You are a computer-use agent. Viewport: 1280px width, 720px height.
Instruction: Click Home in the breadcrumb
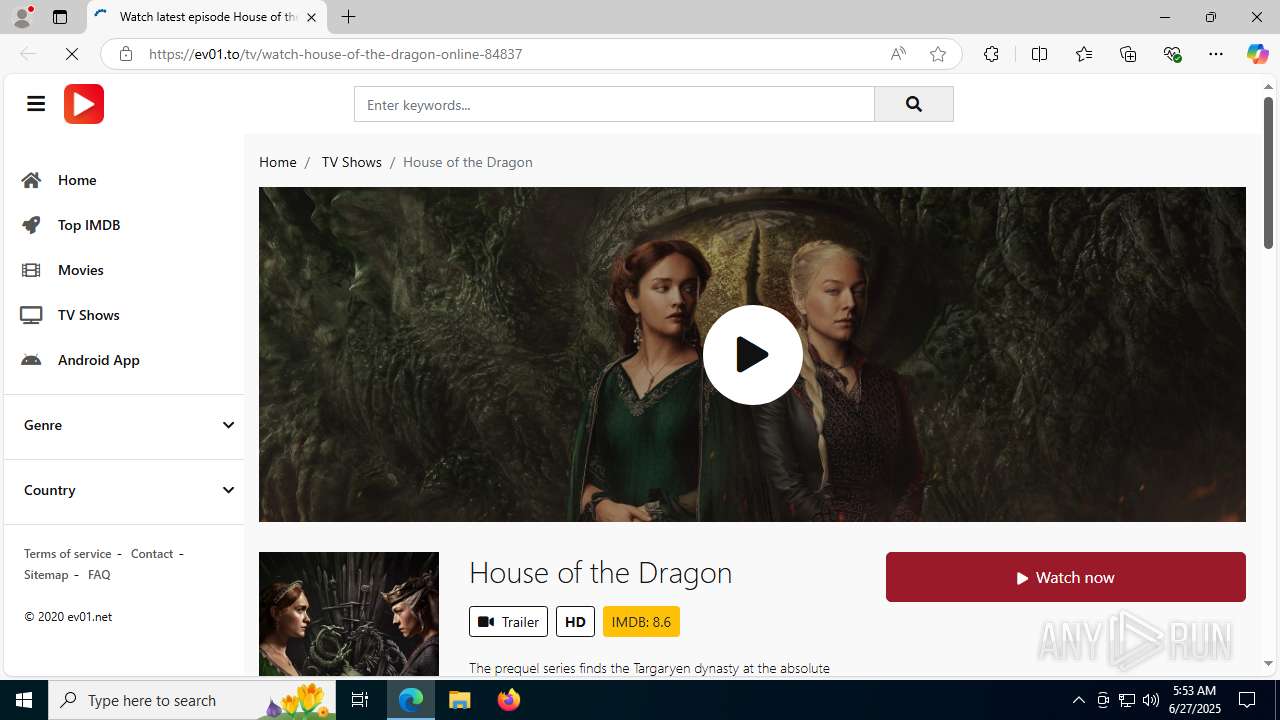pos(278,162)
